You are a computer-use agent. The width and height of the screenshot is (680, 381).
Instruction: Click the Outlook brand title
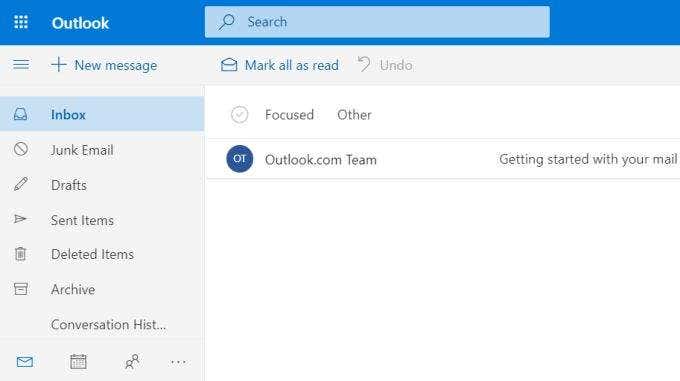[x=80, y=23]
